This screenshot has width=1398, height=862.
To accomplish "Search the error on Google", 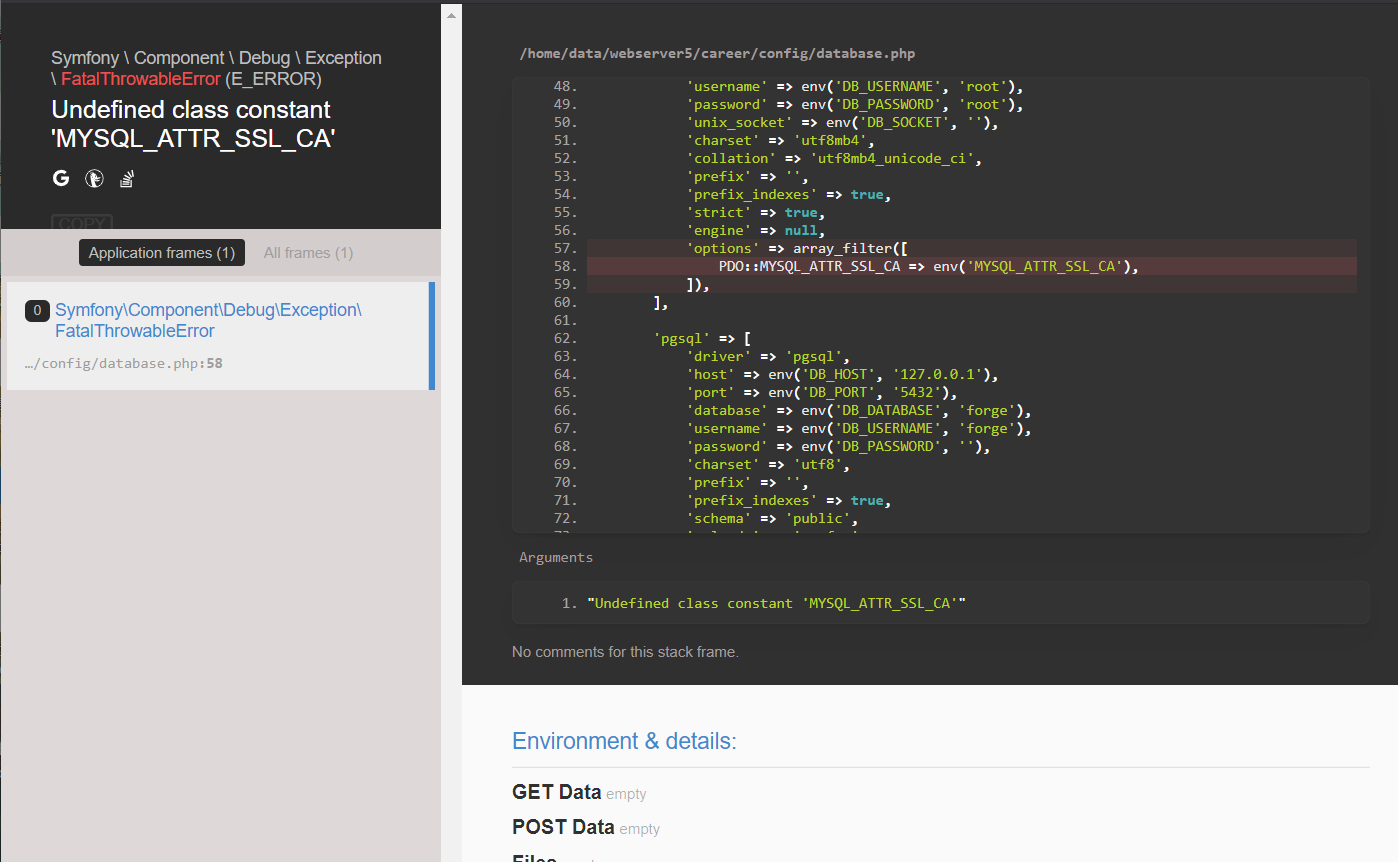I will pyautogui.click(x=61, y=179).
